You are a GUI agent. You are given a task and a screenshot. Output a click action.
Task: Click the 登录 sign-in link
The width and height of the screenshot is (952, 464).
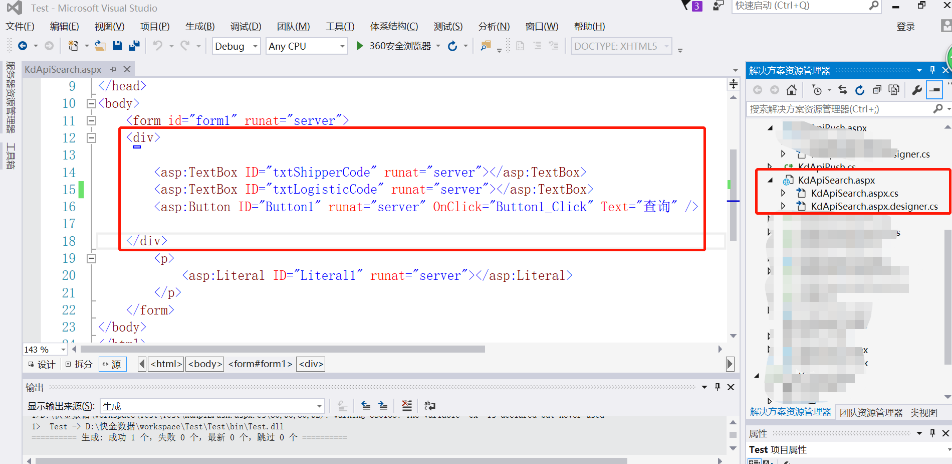click(905, 27)
